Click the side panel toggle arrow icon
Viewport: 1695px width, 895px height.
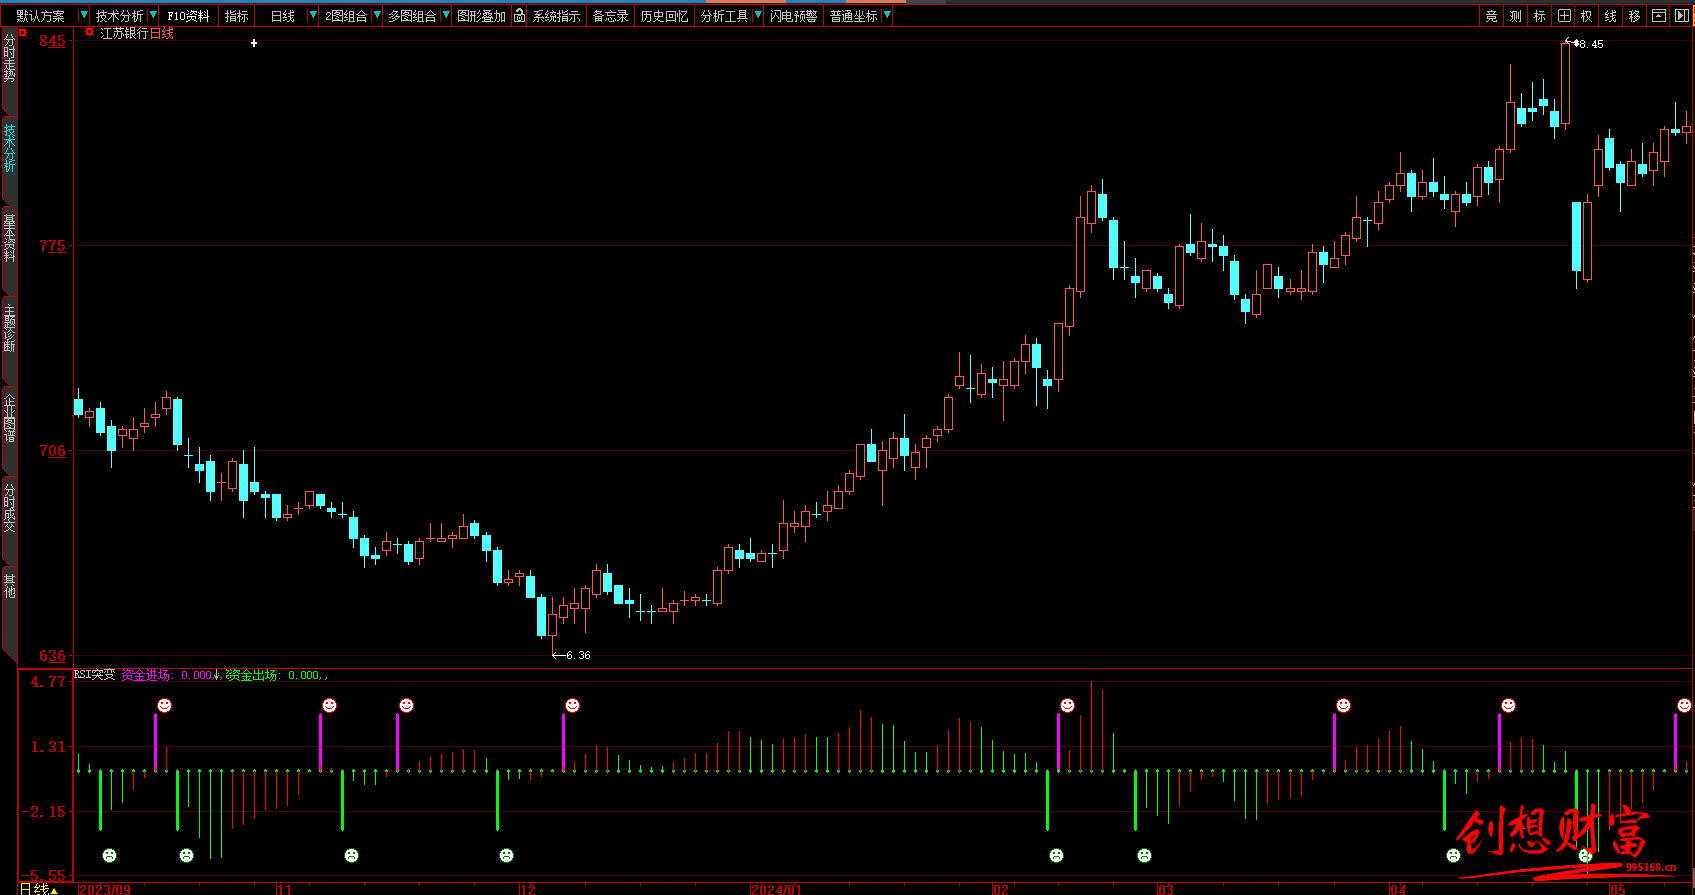tap(1681, 16)
